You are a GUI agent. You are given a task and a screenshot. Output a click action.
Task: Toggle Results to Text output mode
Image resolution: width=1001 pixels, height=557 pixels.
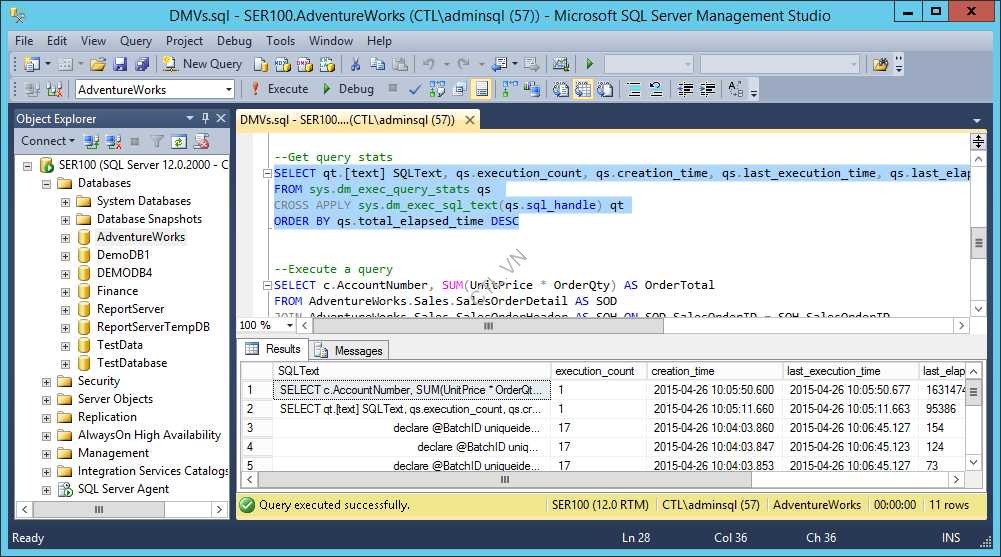pyautogui.click(x=560, y=89)
